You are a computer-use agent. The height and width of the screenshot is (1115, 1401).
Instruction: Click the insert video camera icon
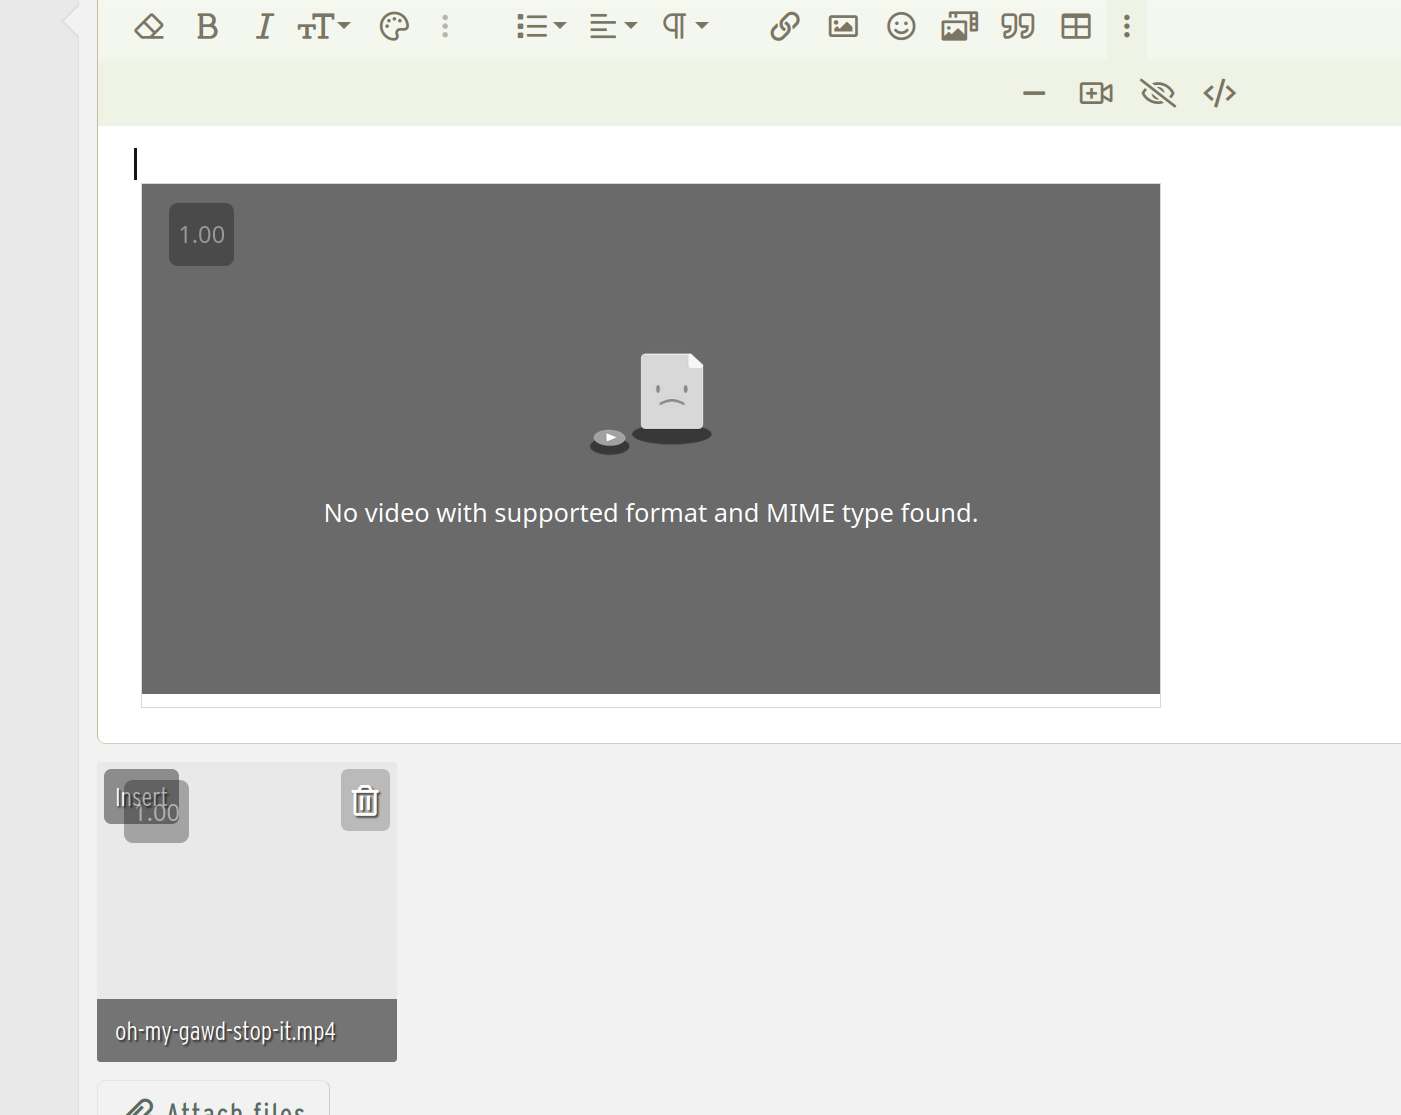tap(1096, 94)
